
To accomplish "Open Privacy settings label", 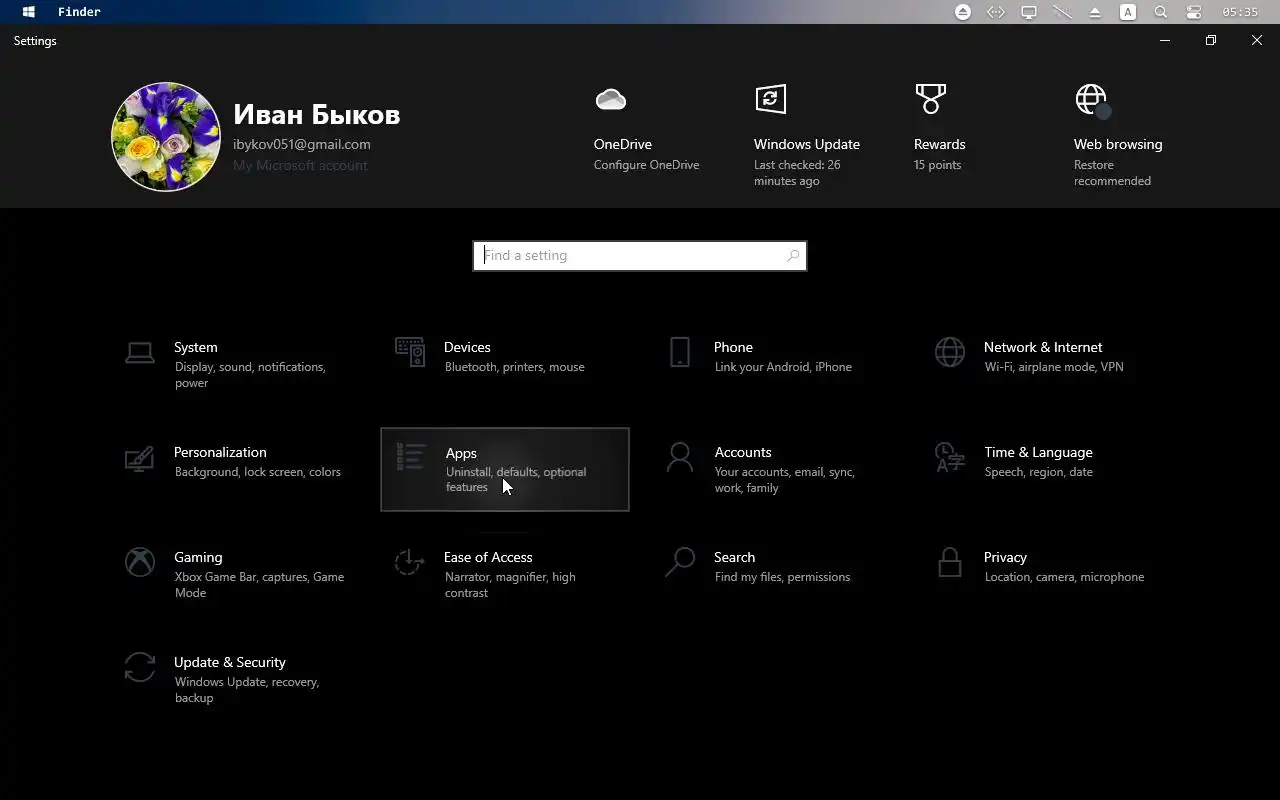I will point(1005,557).
